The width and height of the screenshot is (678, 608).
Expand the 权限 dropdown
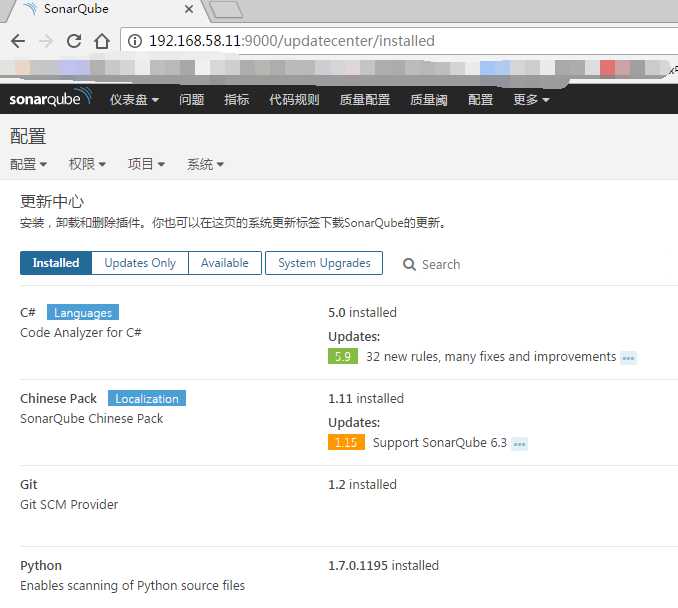point(87,164)
